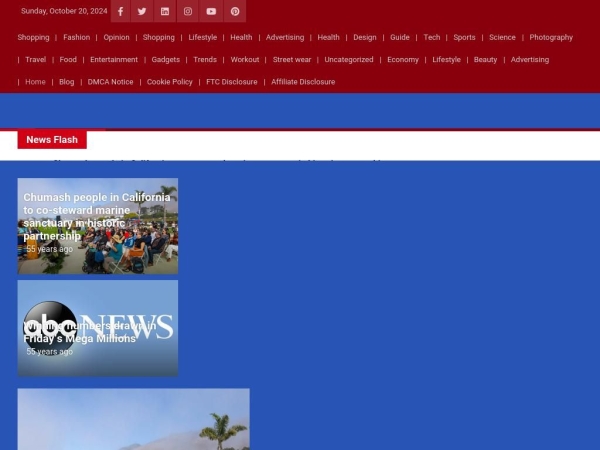Screen dimensions: 600x450
Task: Open the Sports category
Action: (464, 38)
